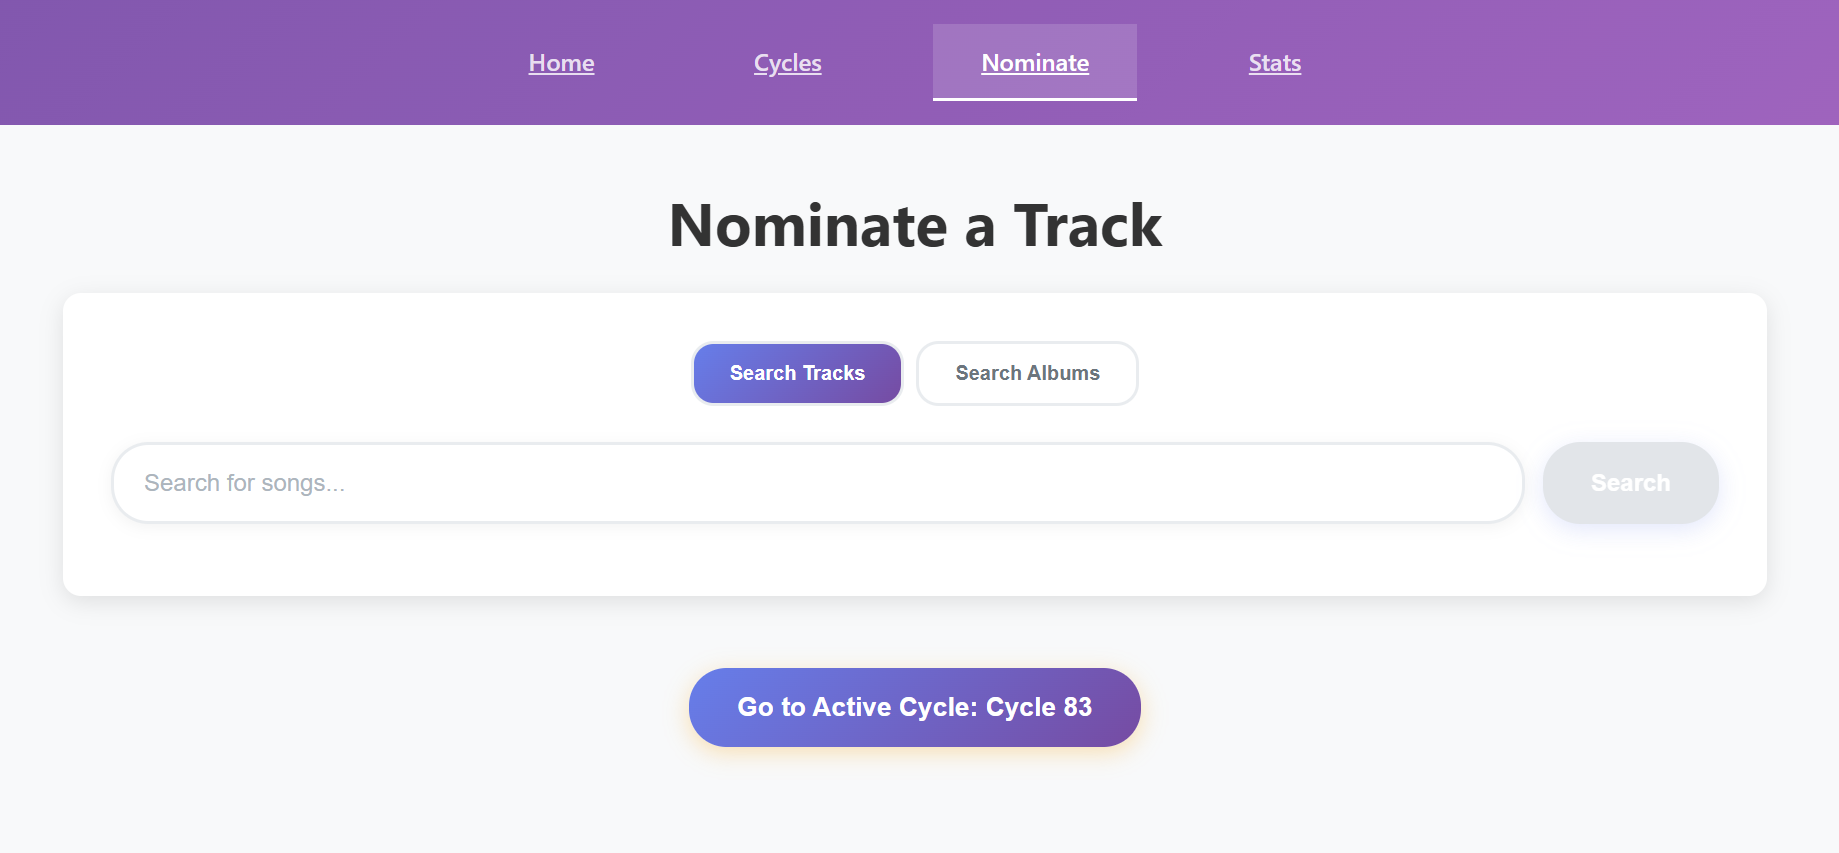Click the 'Nominate a Track' heading
The image size is (1839, 853).
click(x=914, y=225)
